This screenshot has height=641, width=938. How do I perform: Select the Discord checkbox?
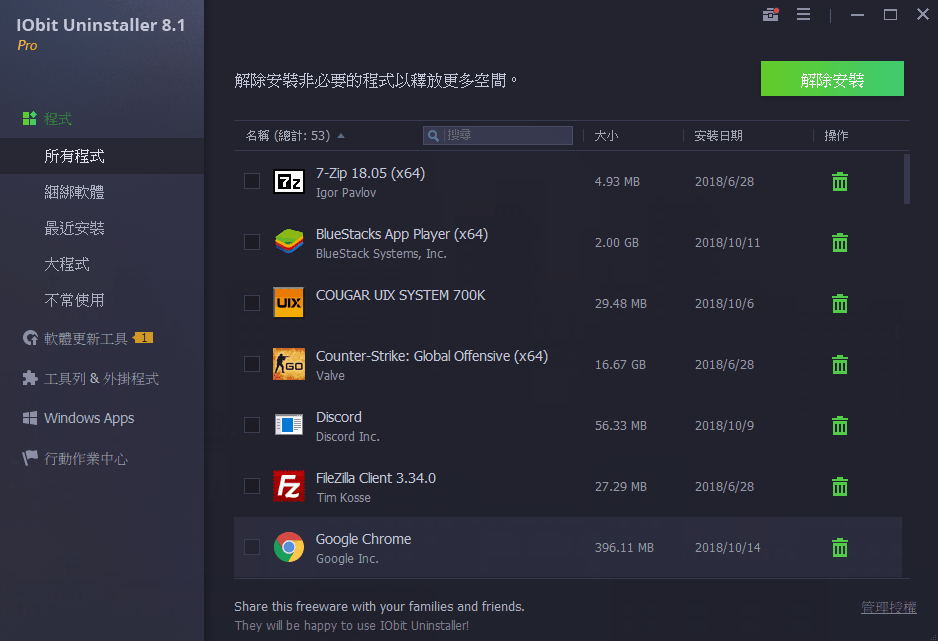(251, 425)
